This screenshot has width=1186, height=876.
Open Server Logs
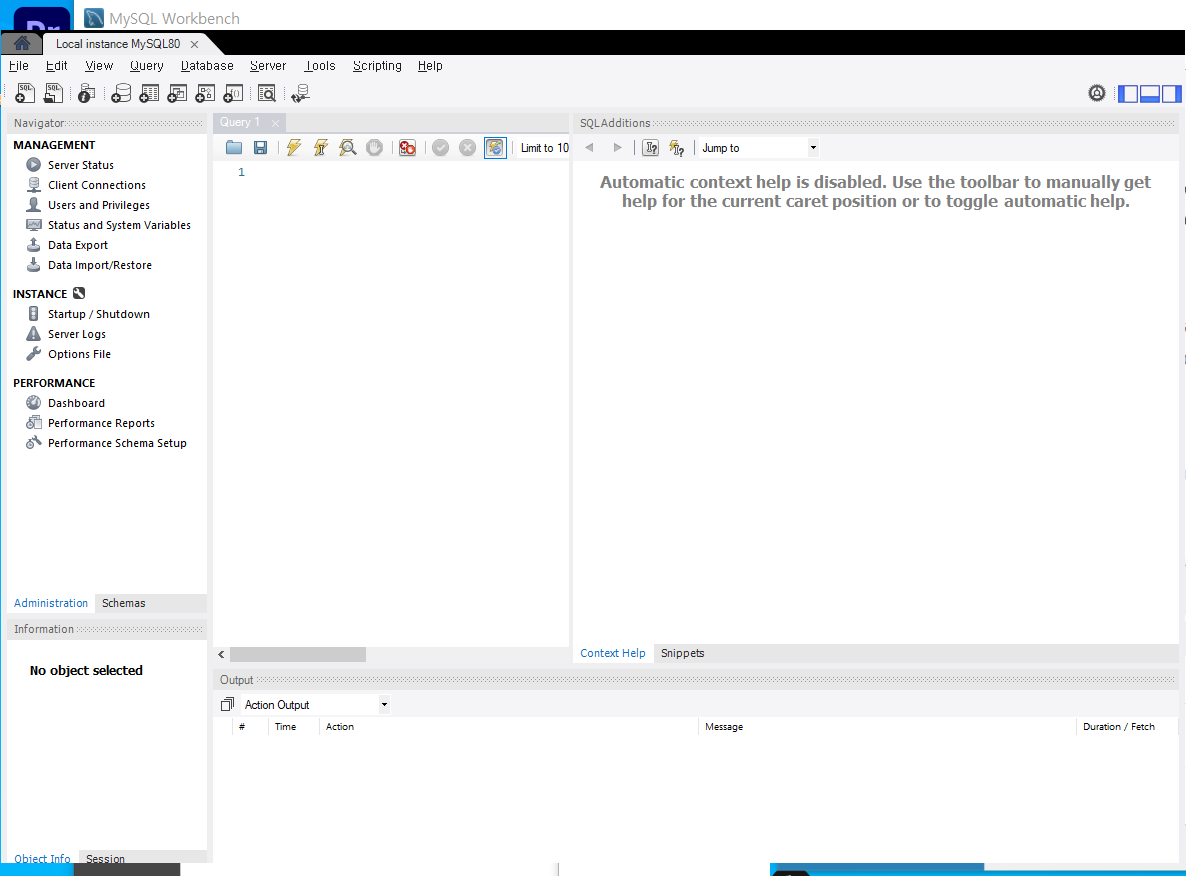click(76, 334)
